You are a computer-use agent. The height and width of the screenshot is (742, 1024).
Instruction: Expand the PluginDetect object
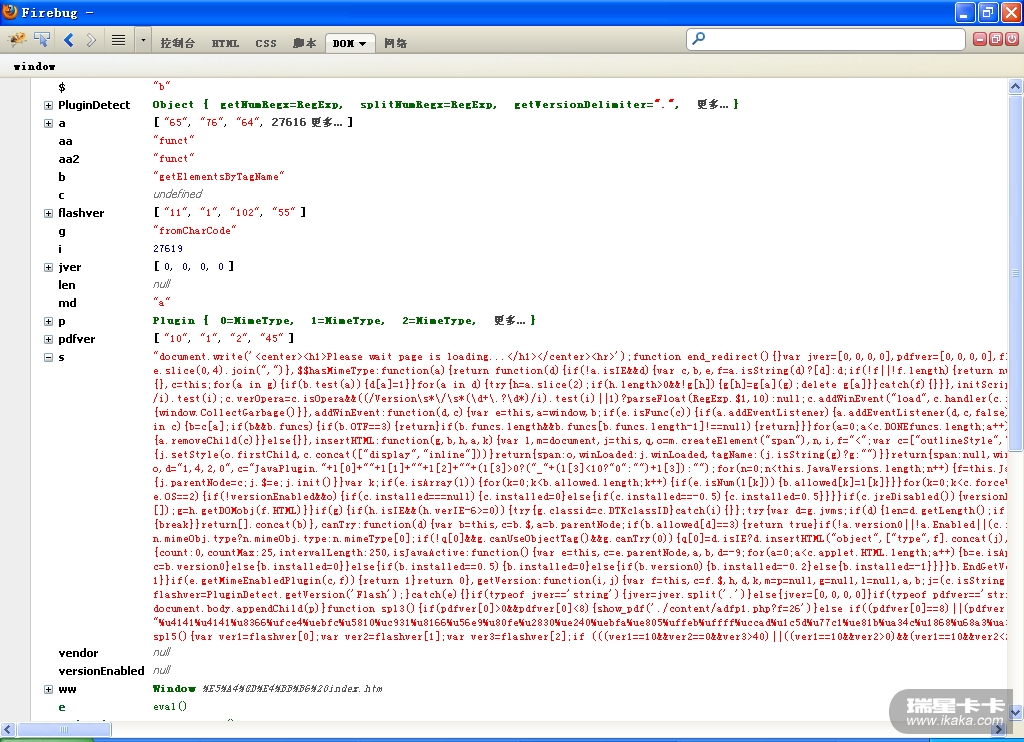tap(48, 105)
